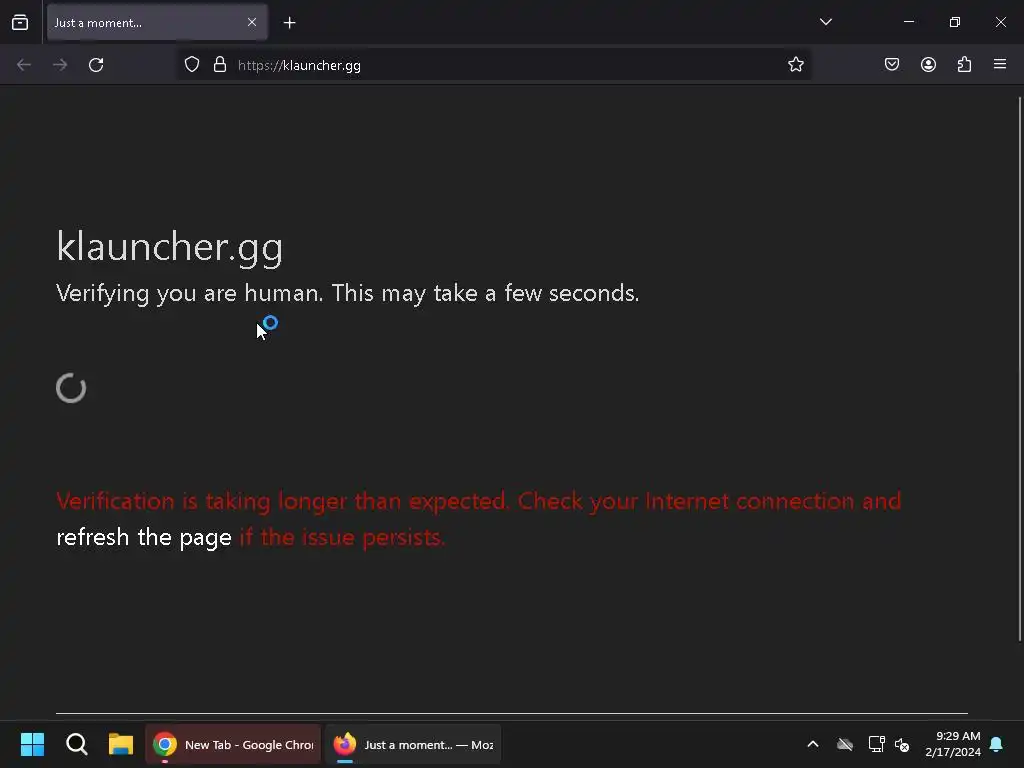
Task: Expand the list all tabs chevron
Action: coord(825,22)
